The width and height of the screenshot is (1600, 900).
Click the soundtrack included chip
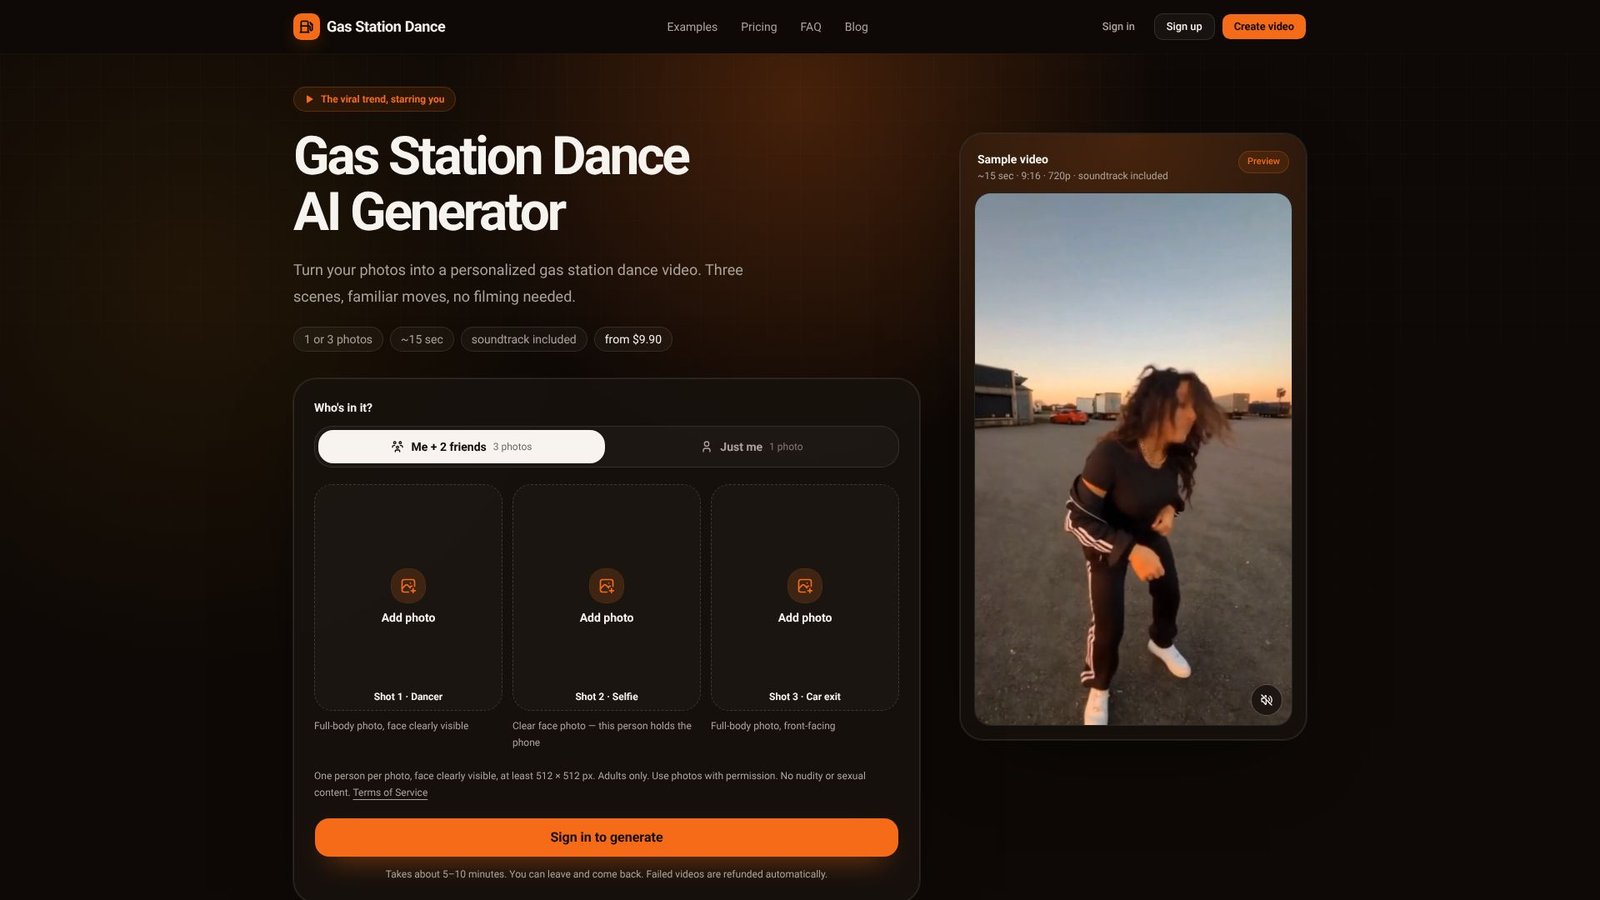pyautogui.click(x=524, y=340)
